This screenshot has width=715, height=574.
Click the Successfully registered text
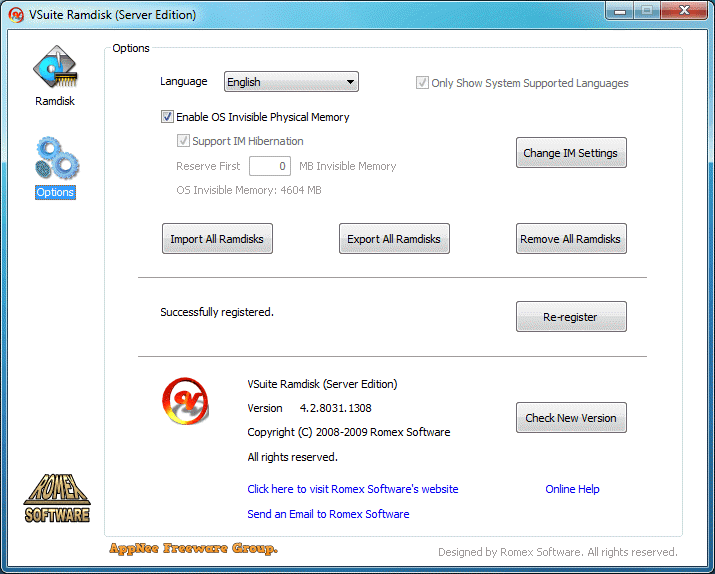217,312
